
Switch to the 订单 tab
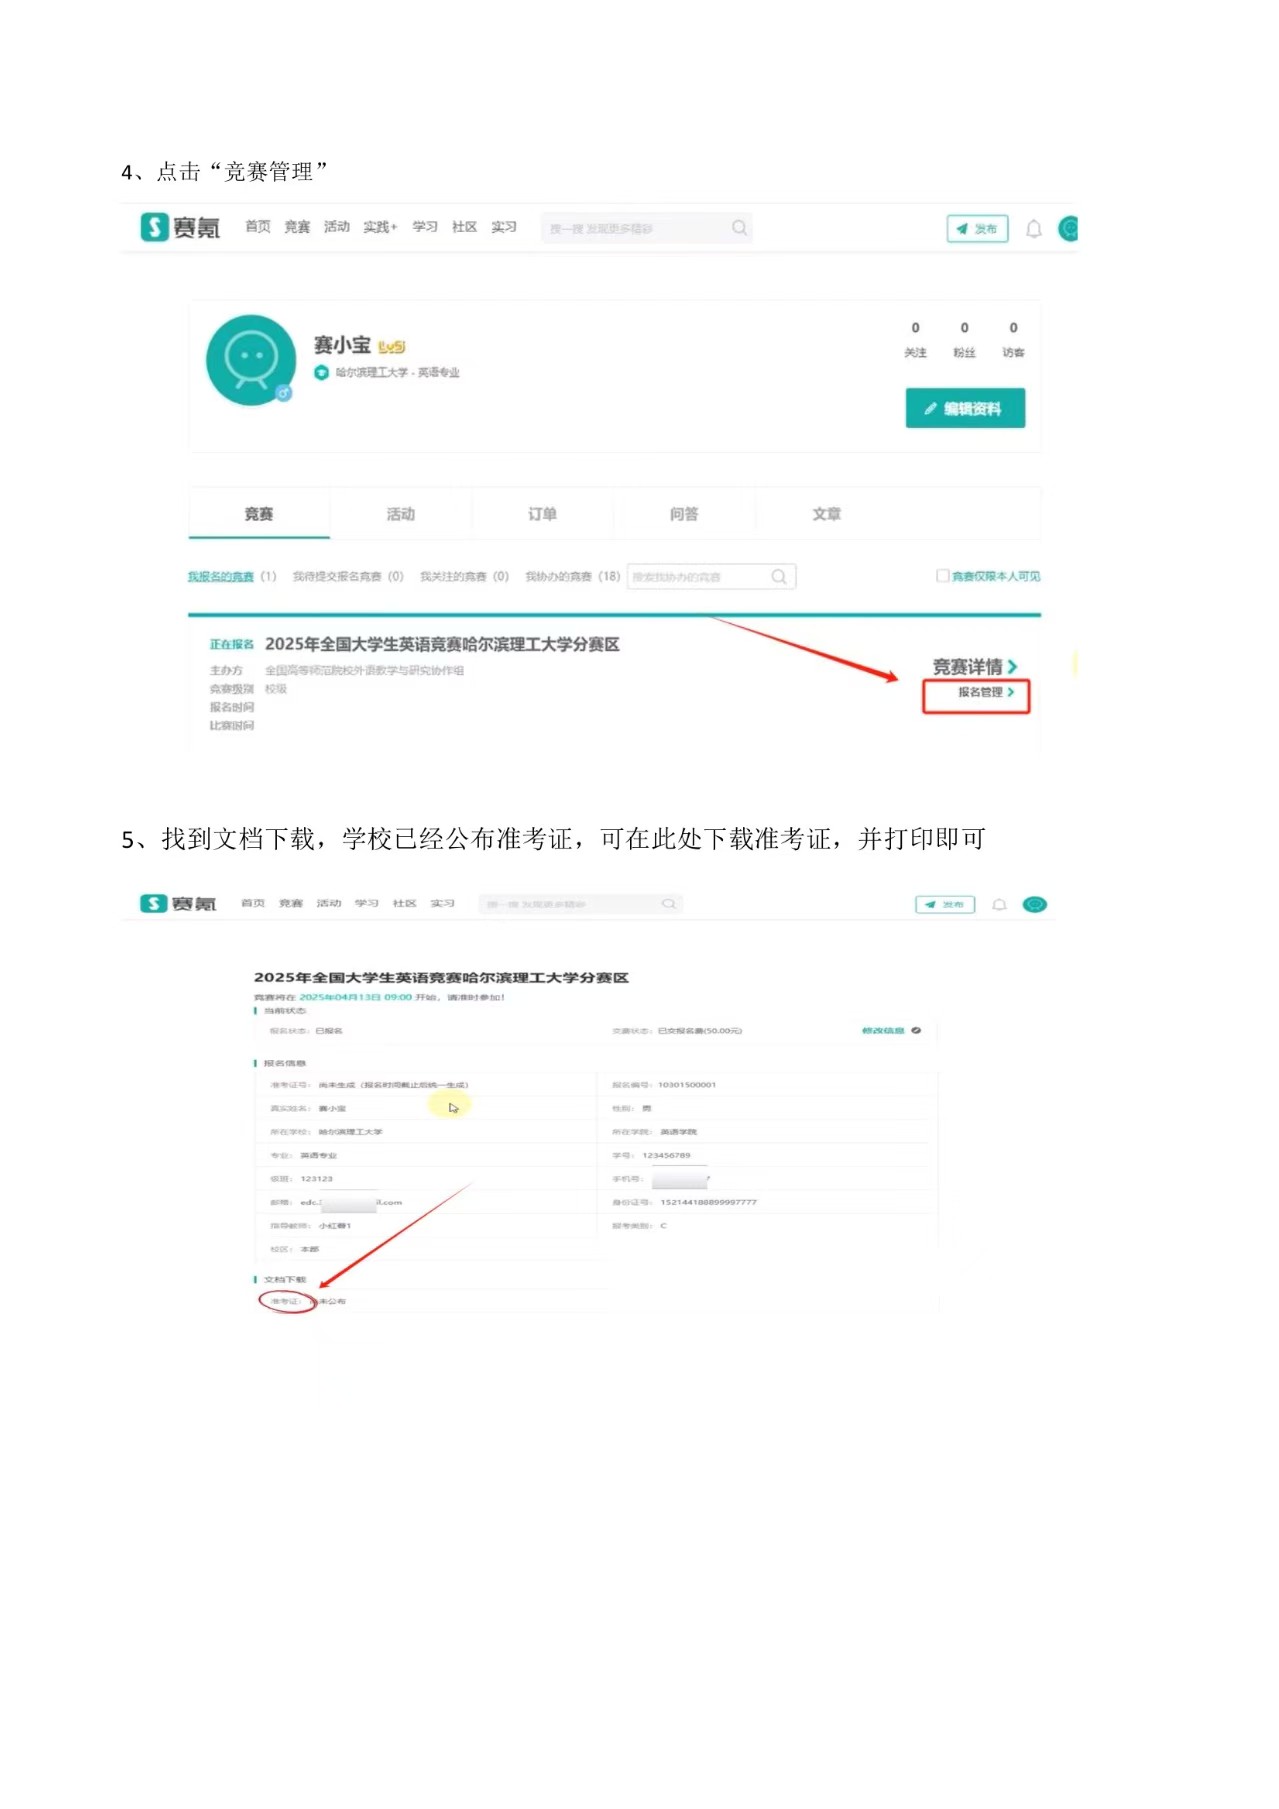point(542,514)
